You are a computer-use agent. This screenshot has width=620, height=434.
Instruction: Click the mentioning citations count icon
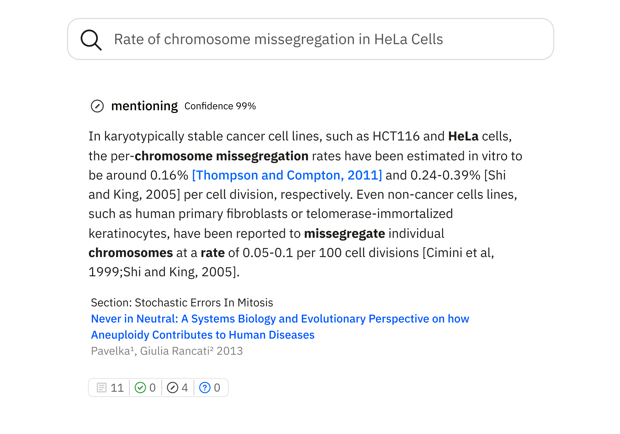click(171, 387)
